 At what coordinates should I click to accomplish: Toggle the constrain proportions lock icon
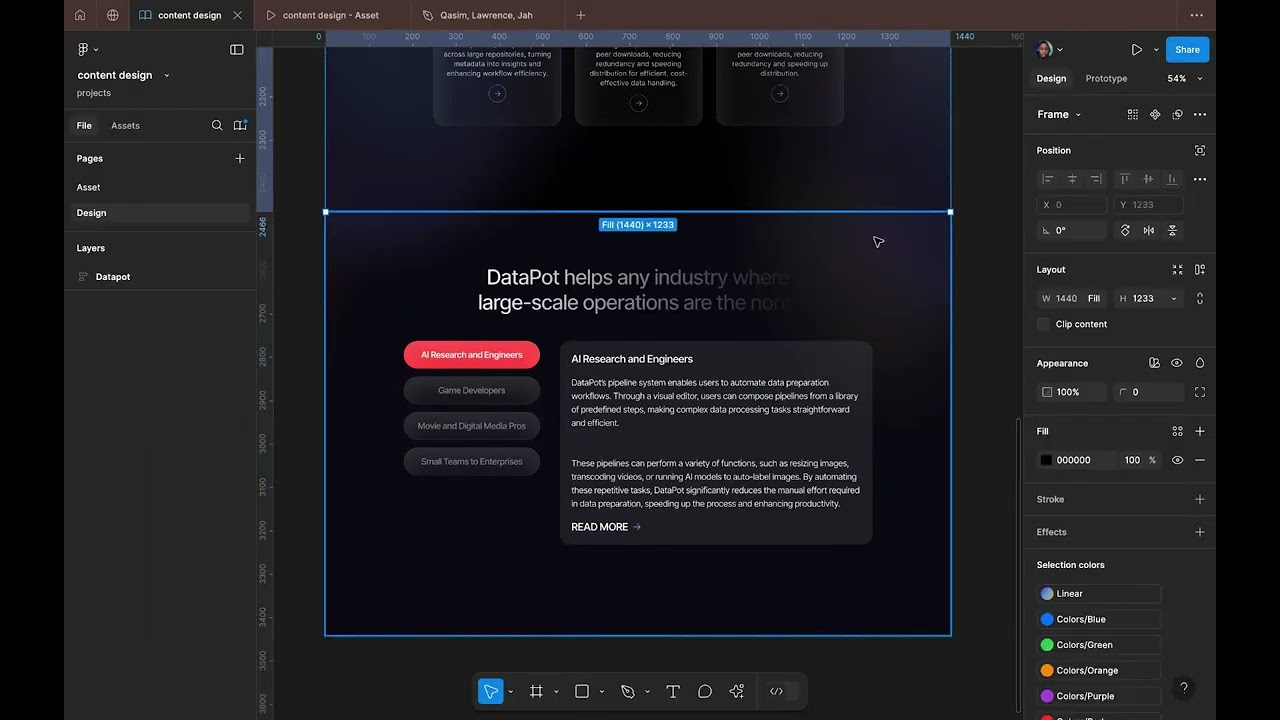click(x=1200, y=298)
